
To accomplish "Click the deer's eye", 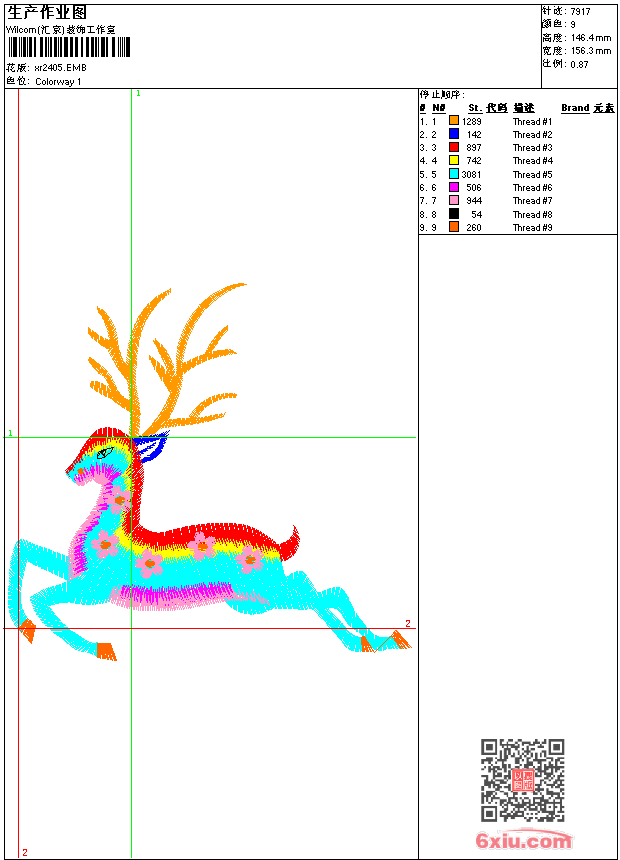I will click(x=105, y=453).
